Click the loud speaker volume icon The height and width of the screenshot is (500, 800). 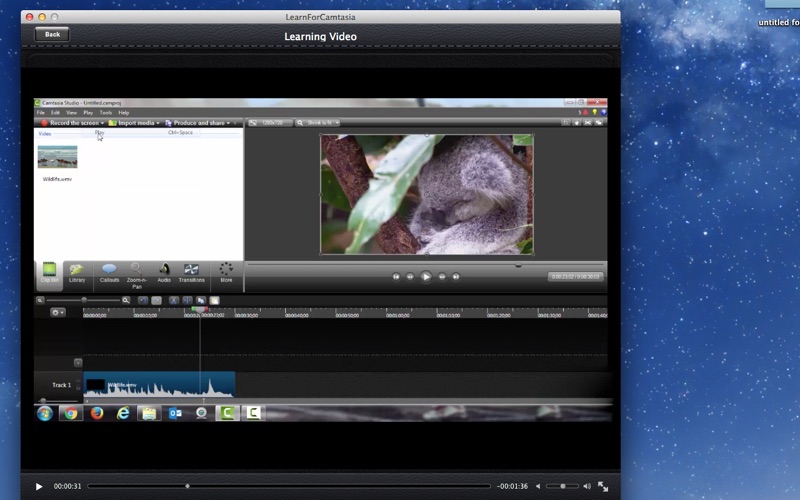587,486
